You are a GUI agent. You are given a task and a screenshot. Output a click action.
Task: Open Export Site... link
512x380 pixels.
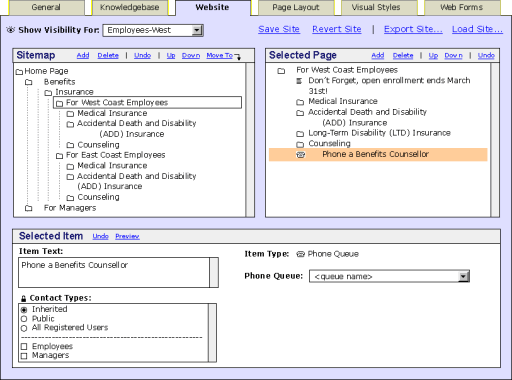(x=413, y=29)
